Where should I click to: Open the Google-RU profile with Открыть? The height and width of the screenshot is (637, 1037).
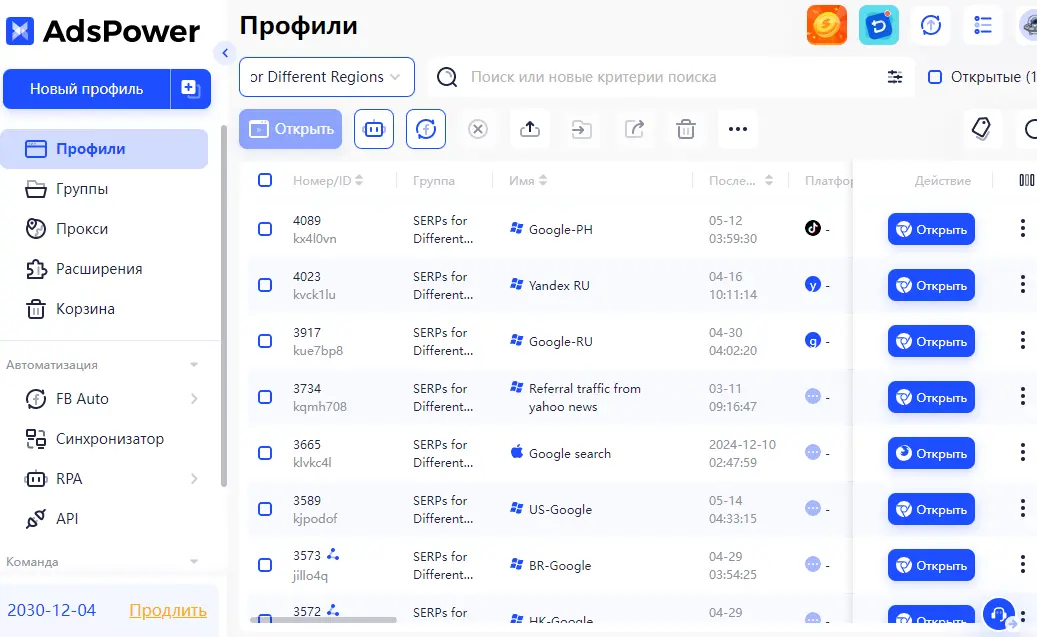click(x=931, y=341)
